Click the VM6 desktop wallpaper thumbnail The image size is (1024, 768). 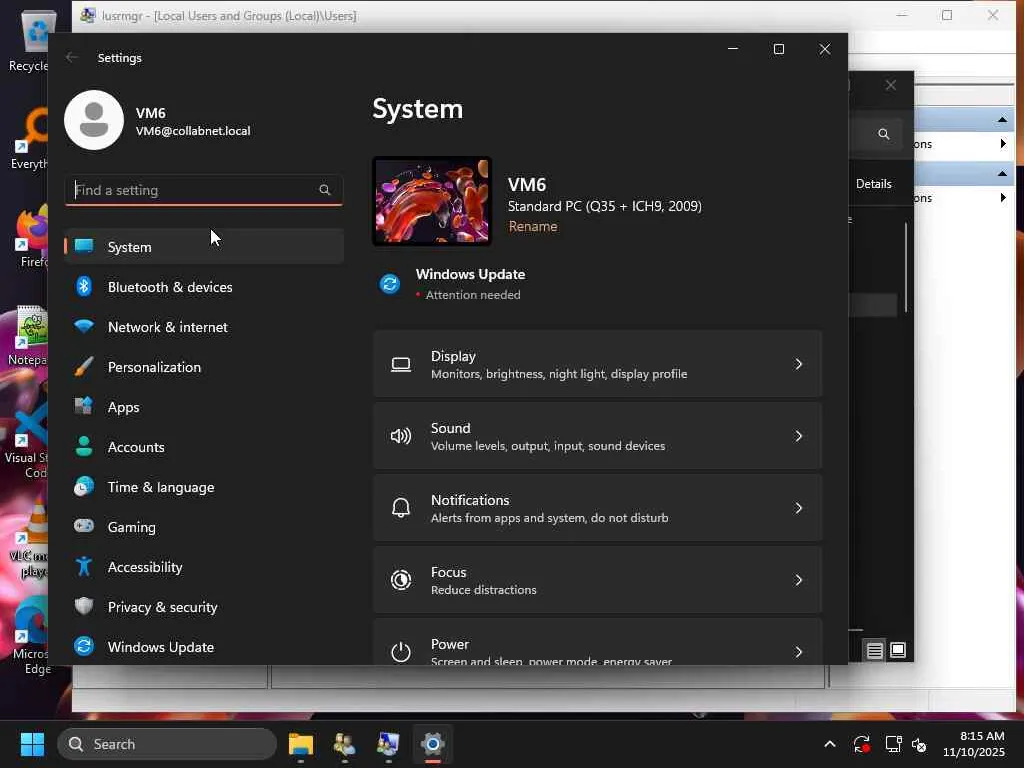(432, 201)
